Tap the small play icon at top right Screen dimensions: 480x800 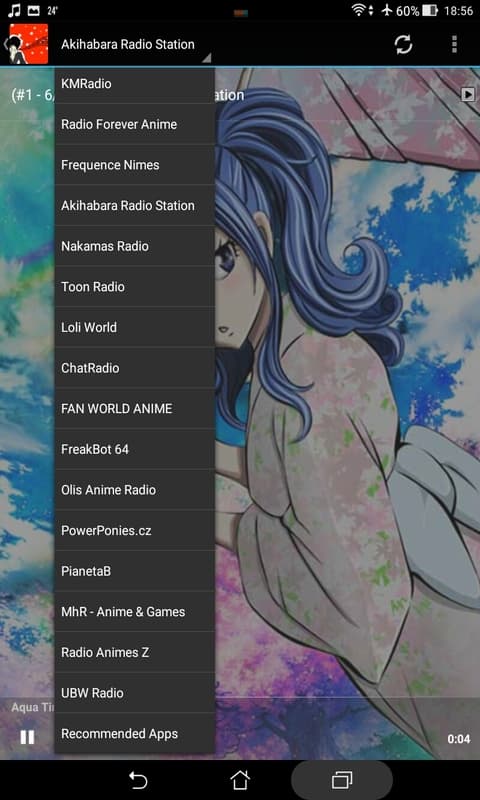[468, 94]
